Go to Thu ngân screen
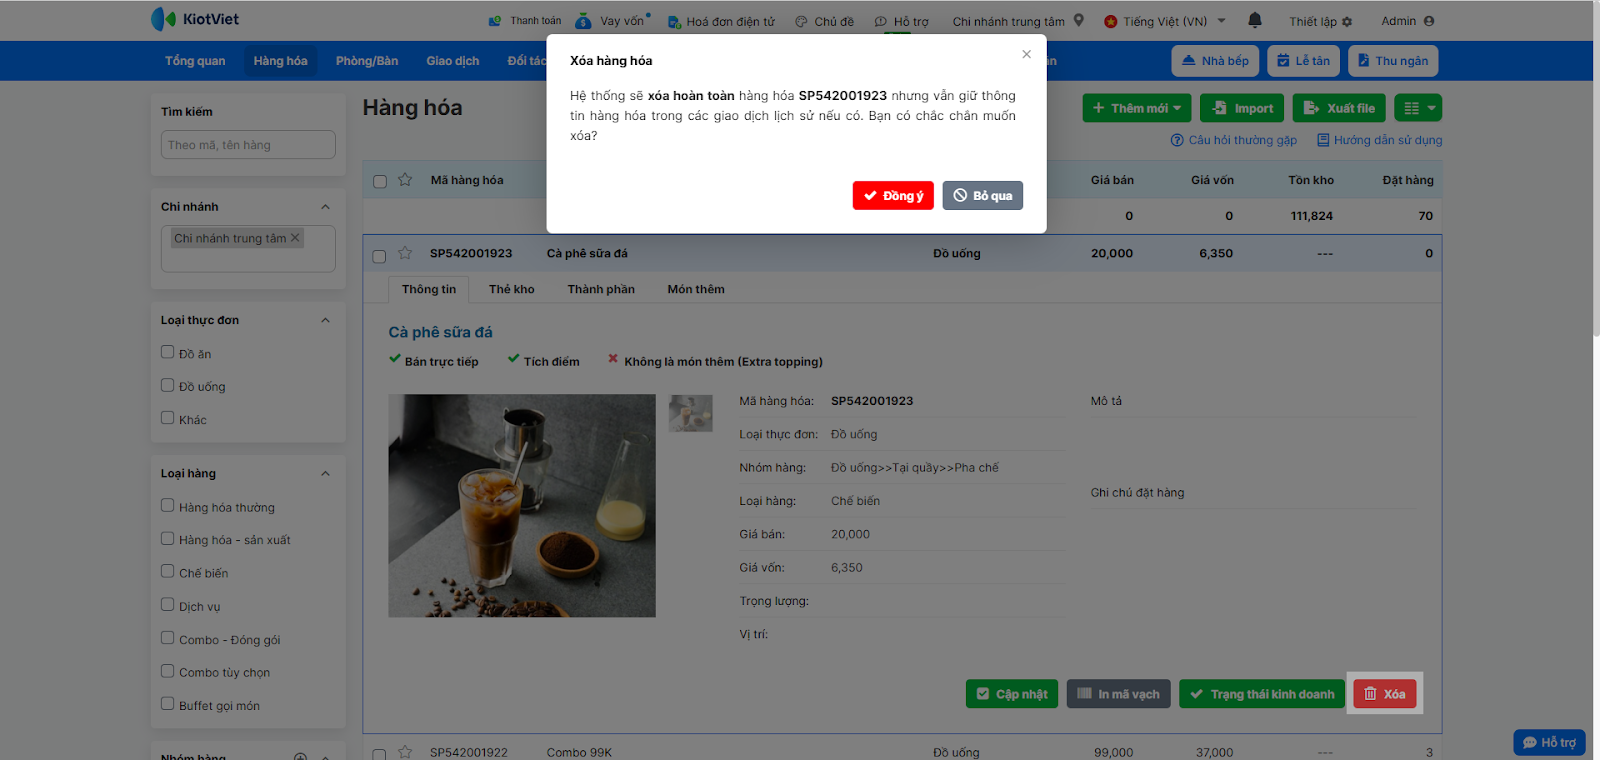Viewport: 1600px width, 760px height. [x=1393, y=61]
